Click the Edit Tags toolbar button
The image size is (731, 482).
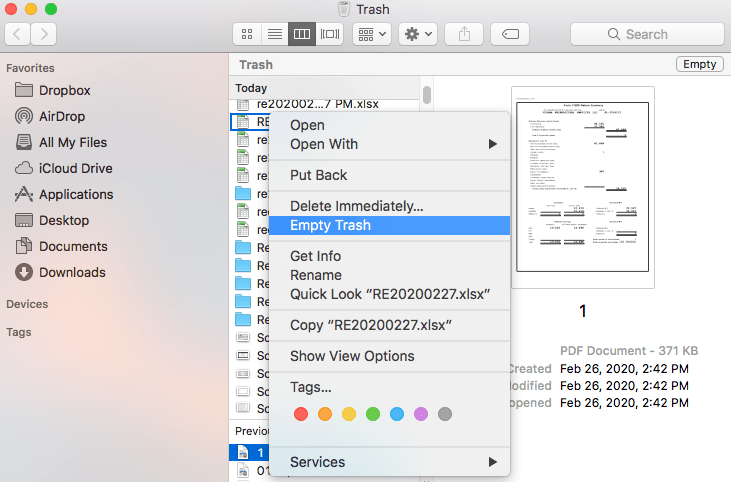click(x=510, y=34)
